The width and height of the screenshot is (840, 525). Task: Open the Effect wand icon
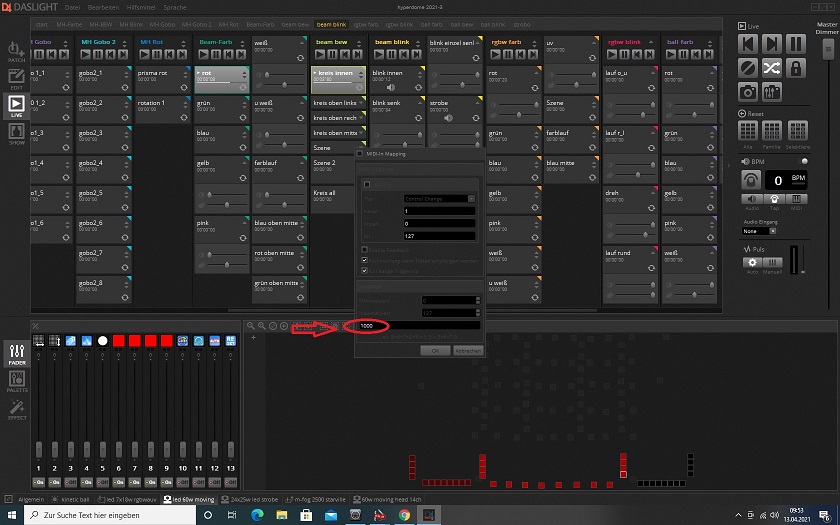point(17,410)
